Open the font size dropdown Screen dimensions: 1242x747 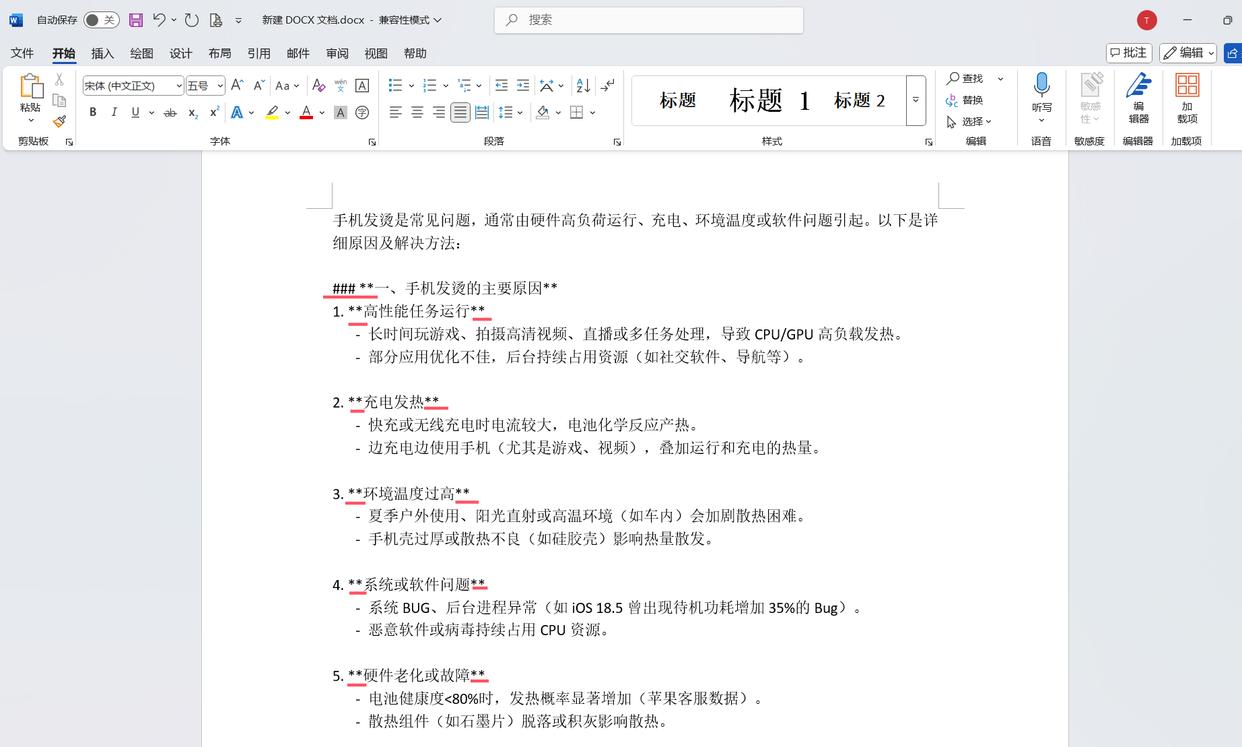(220, 86)
